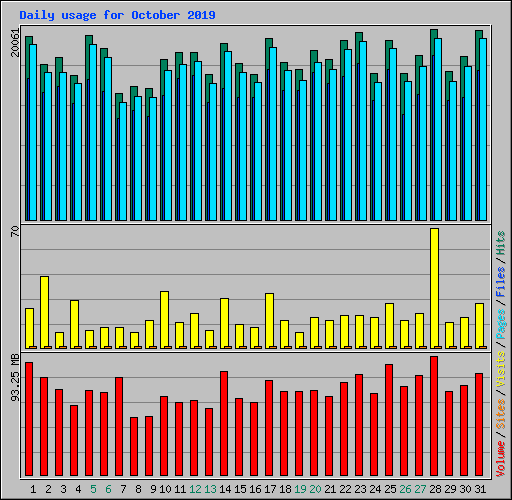Click the red volume bar for day 31
This screenshot has width=512, height=500.
pos(479,424)
